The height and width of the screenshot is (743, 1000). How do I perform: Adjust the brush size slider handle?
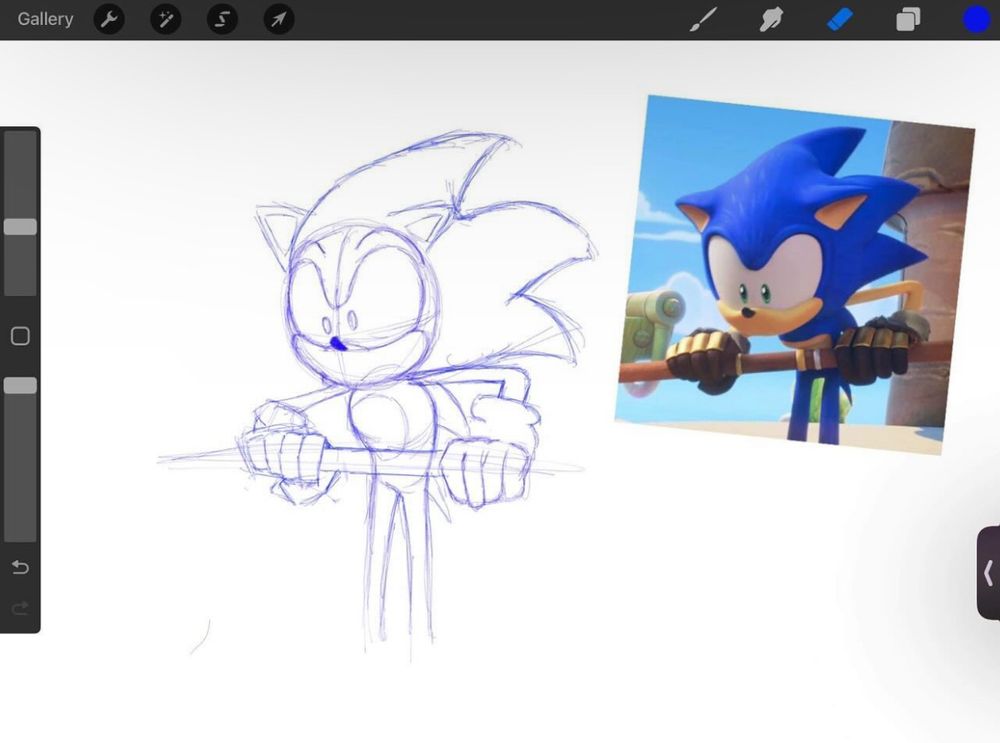20,227
